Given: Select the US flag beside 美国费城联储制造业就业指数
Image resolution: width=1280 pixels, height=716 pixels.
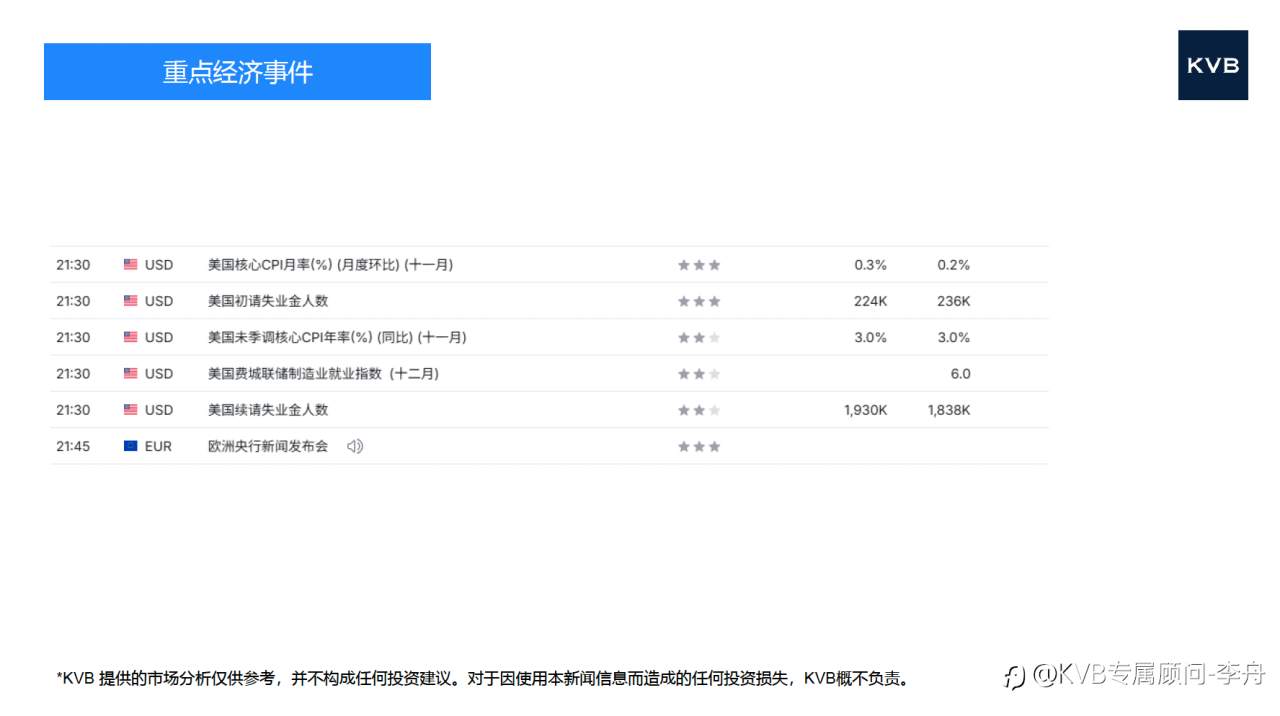Looking at the screenshot, I should point(130,373).
